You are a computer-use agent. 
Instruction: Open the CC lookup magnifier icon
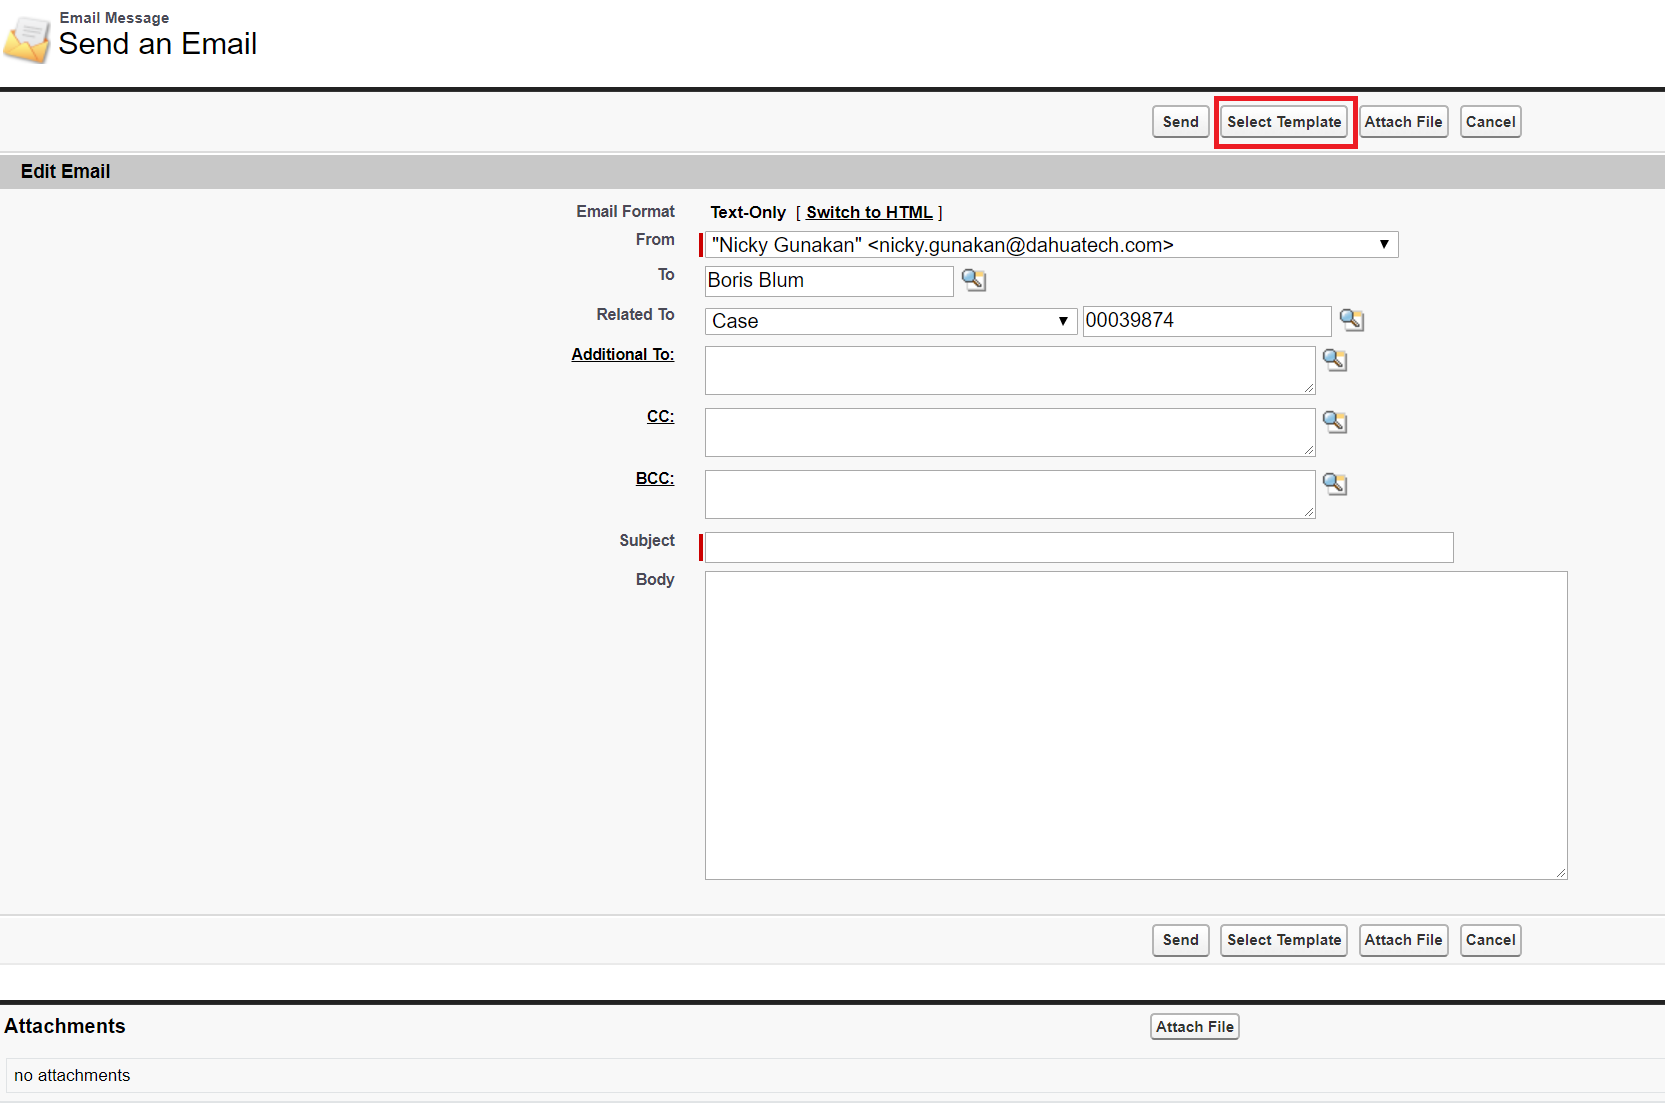point(1334,422)
